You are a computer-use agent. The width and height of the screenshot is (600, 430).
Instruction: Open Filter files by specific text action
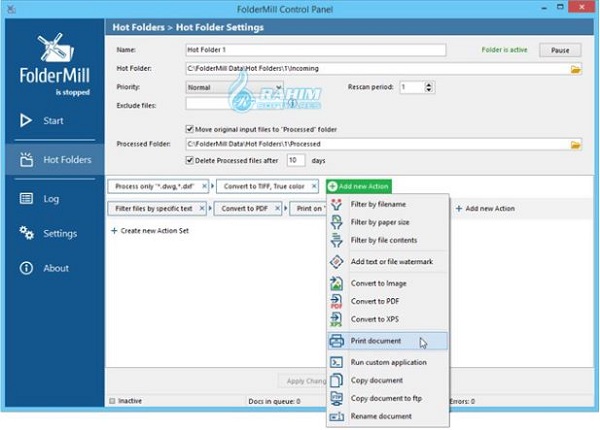154,208
